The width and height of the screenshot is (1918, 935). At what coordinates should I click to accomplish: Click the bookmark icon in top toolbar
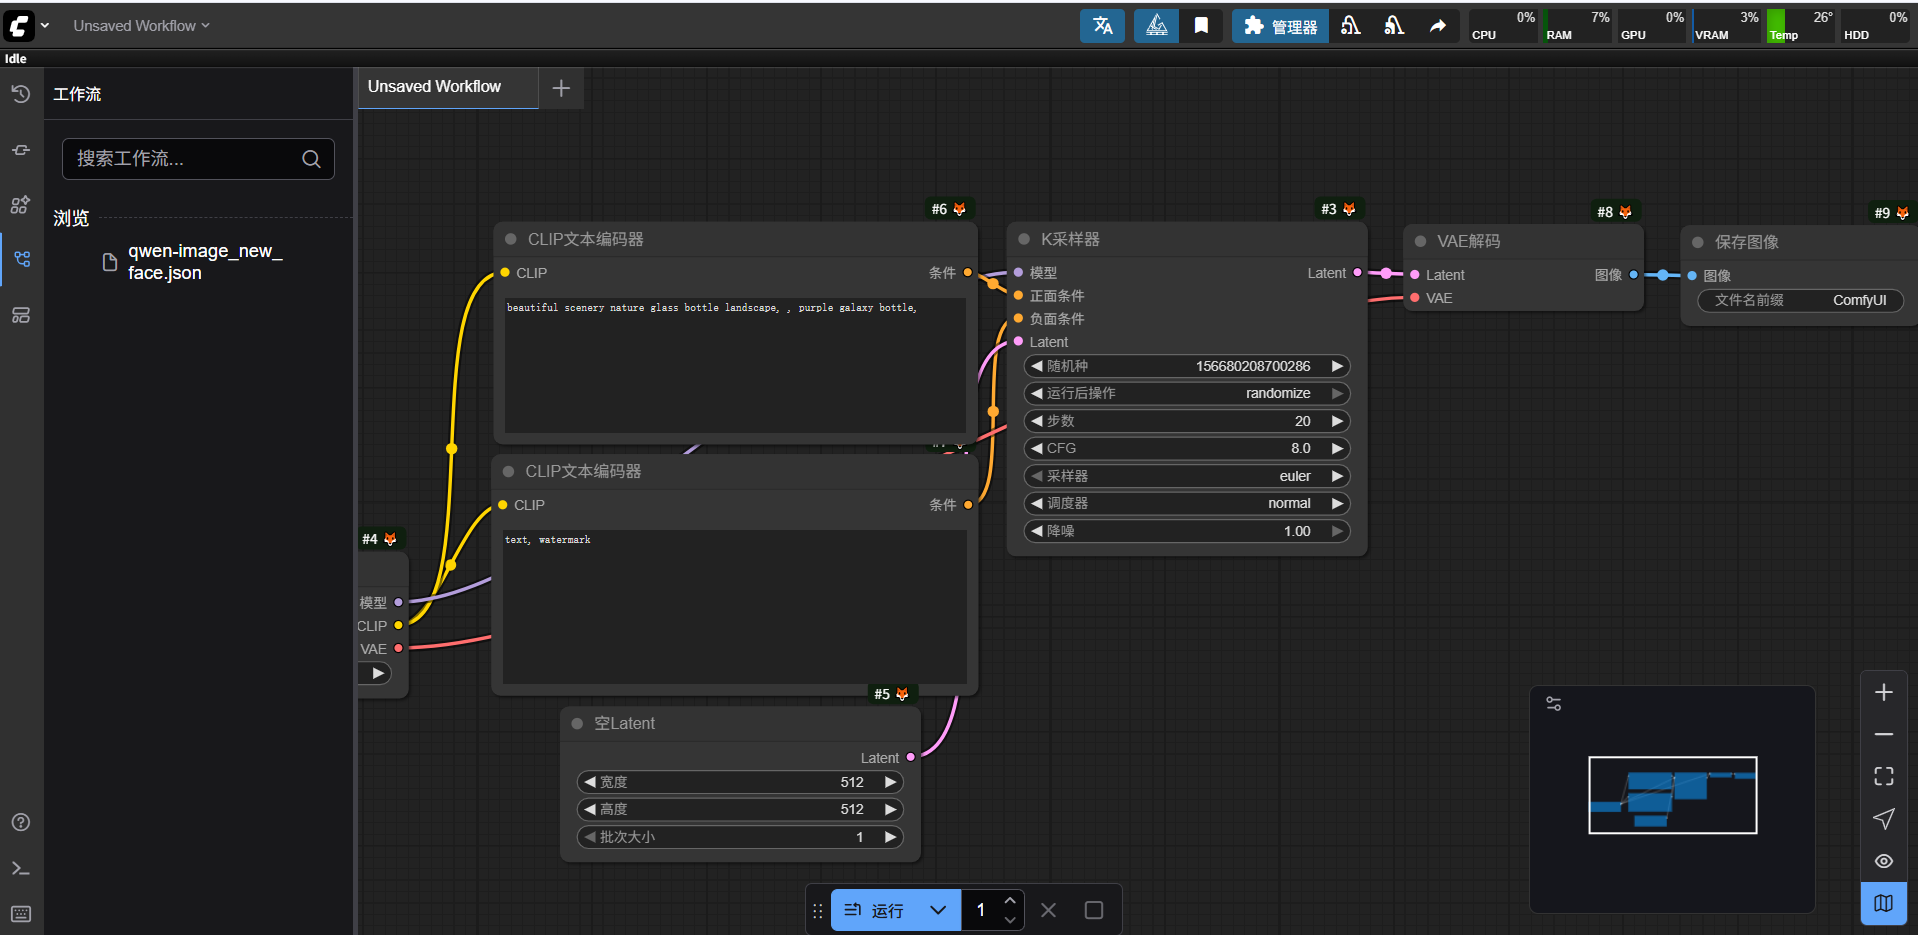point(1201,26)
